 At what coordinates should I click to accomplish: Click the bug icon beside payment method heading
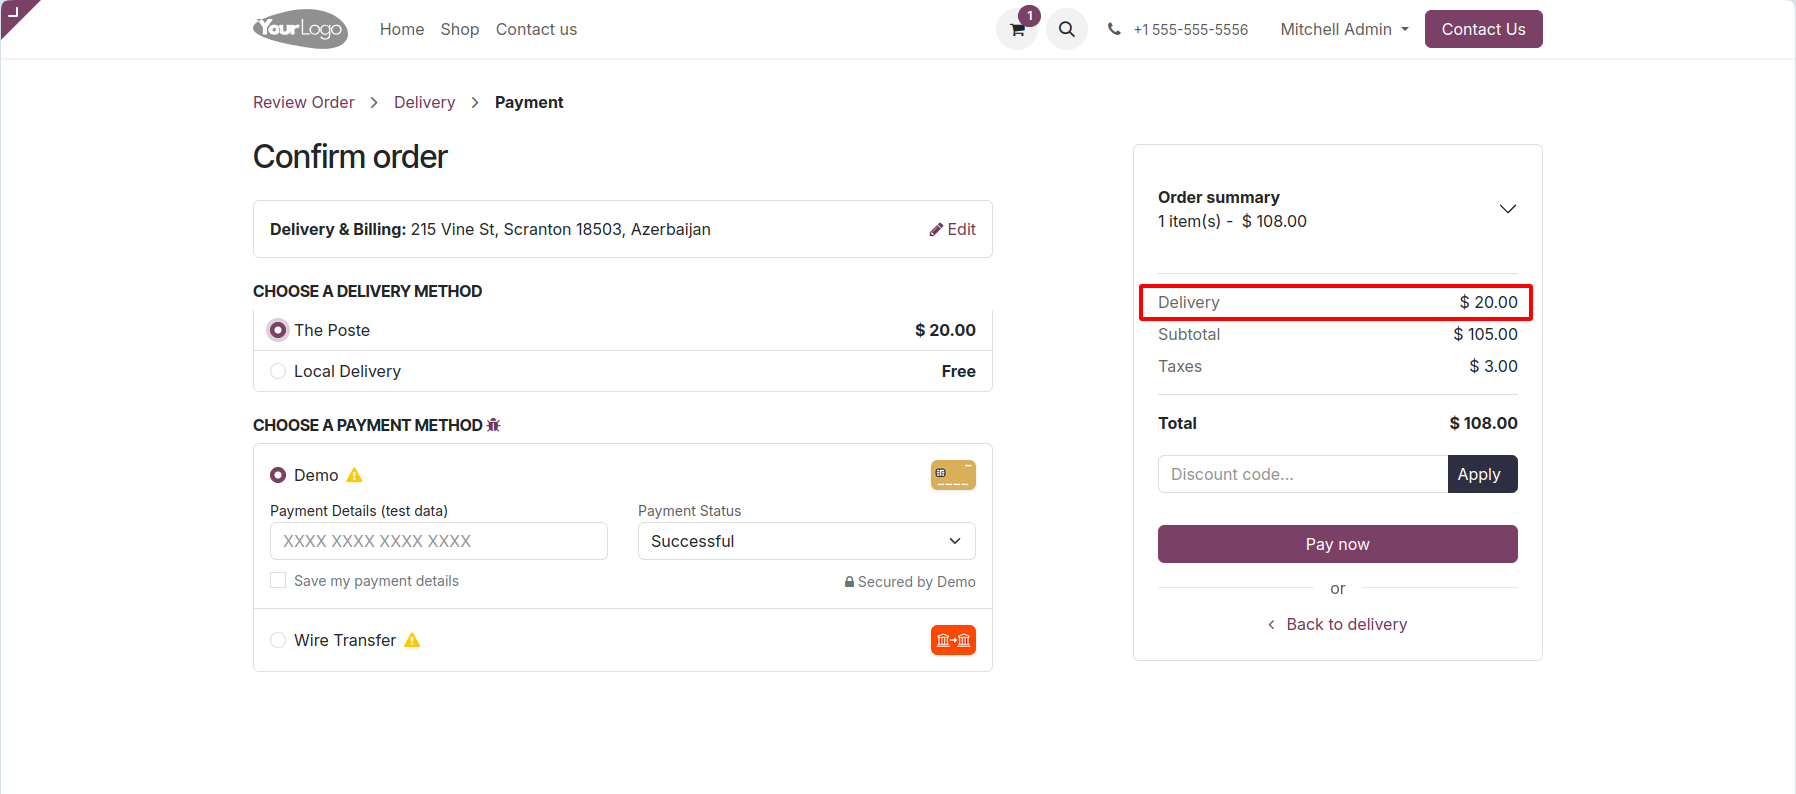pos(493,425)
